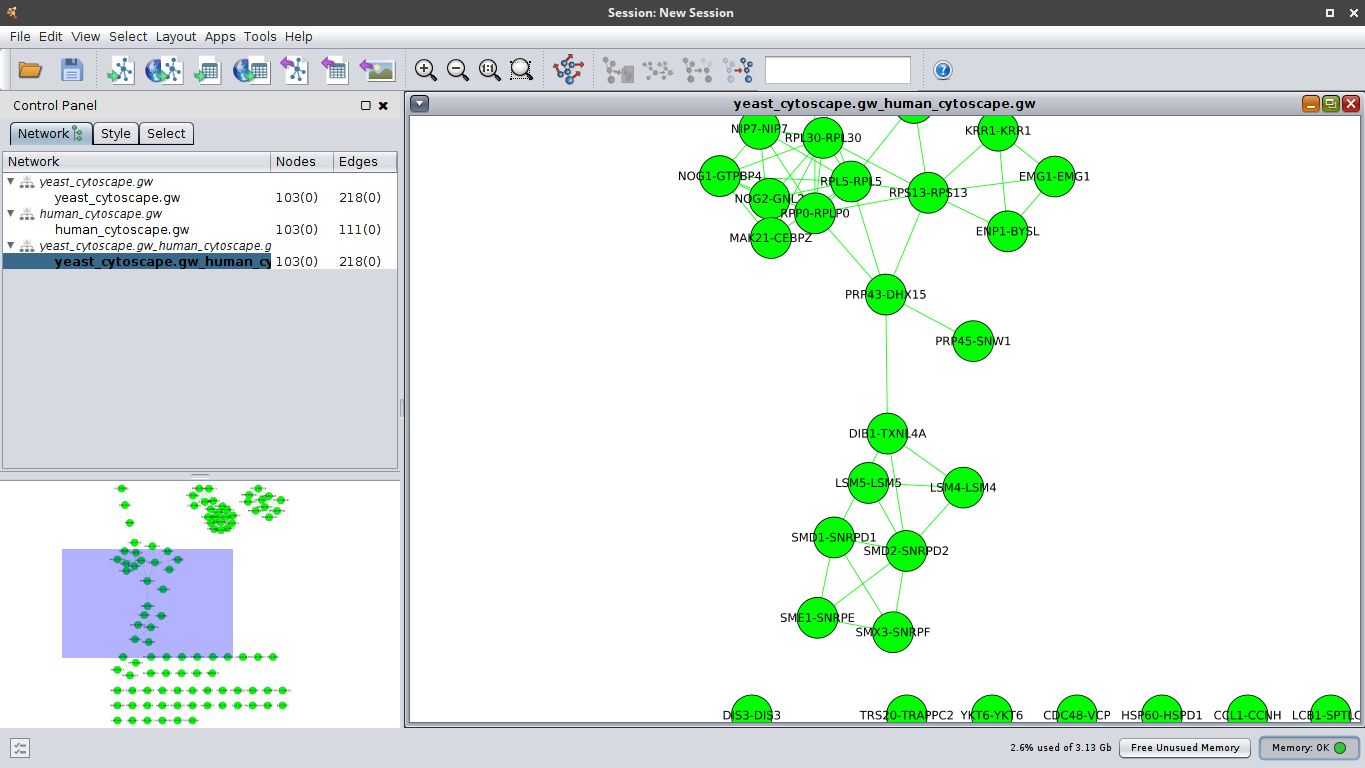Float the Control Panel window icon
Viewport: 1365px width, 768px height.
(366, 105)
